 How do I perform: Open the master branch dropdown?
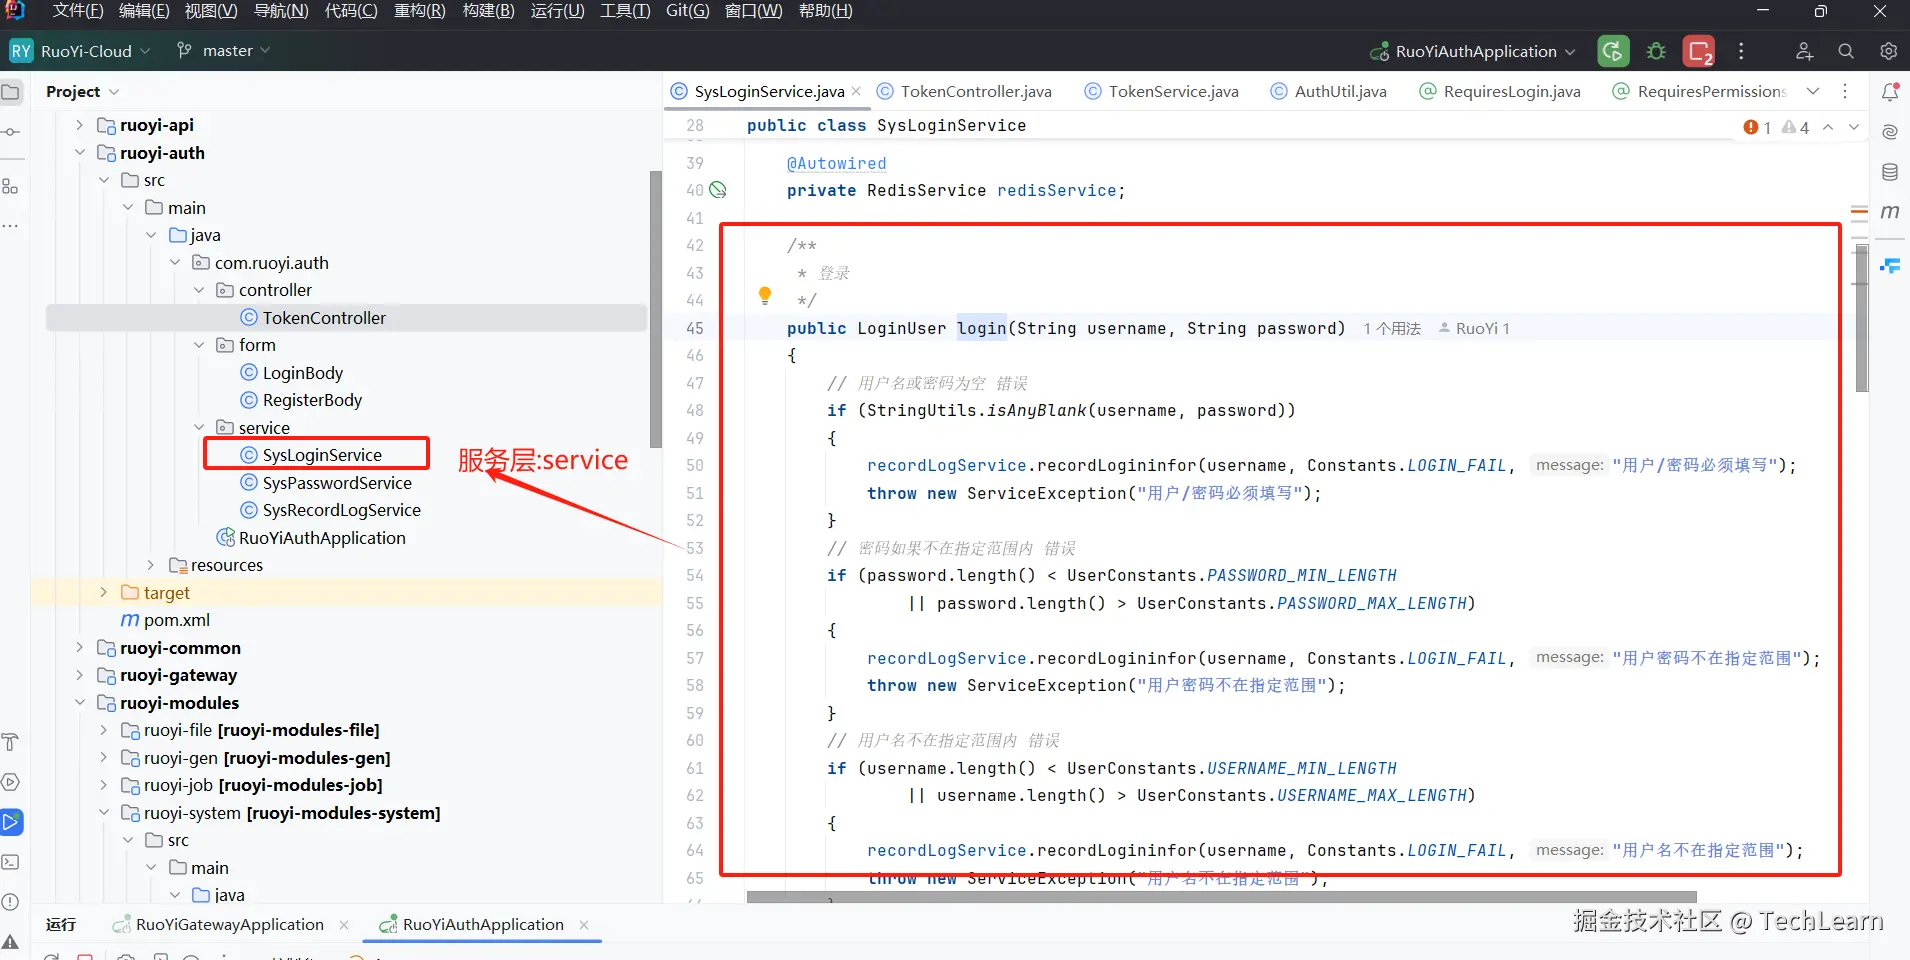(223, 51)
